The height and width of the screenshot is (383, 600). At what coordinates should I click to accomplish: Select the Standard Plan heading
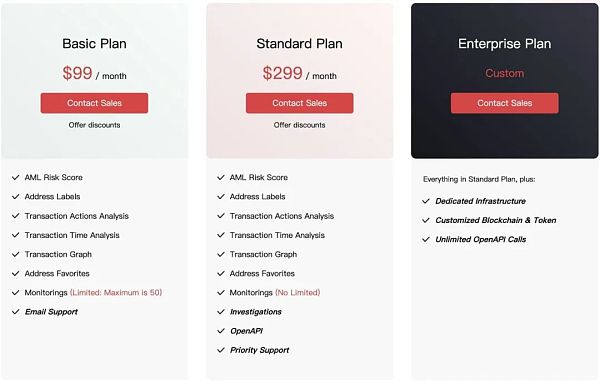[x=300, y=44]
